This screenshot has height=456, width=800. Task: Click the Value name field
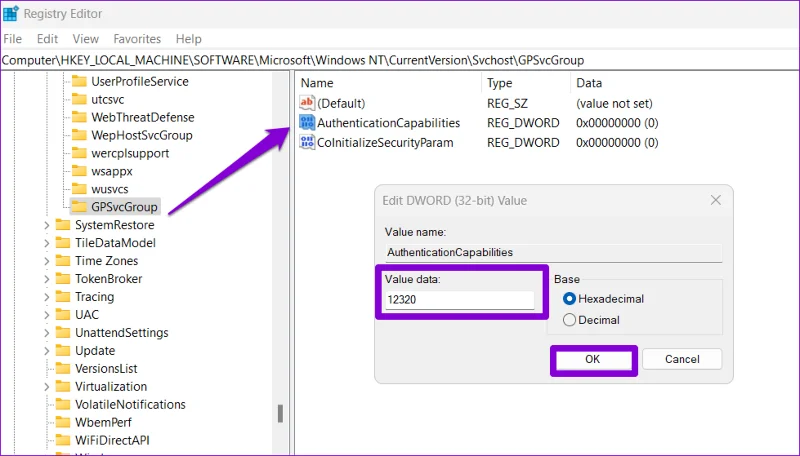pyautogui.click(x=554, y=252)
